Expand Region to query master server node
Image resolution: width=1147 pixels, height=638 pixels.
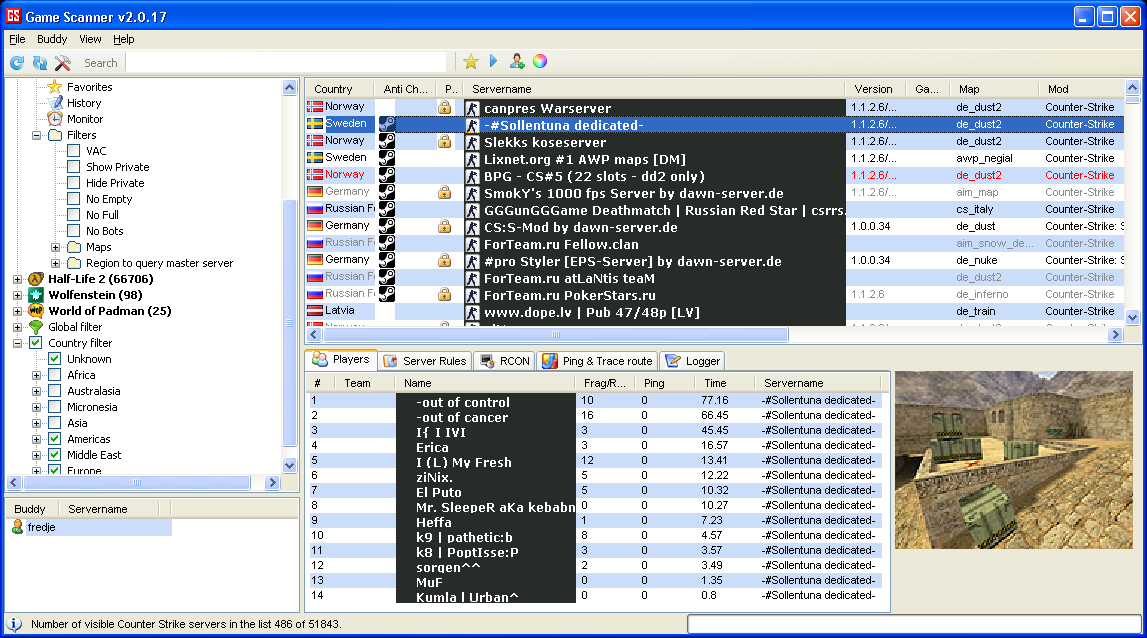[56, 263]
